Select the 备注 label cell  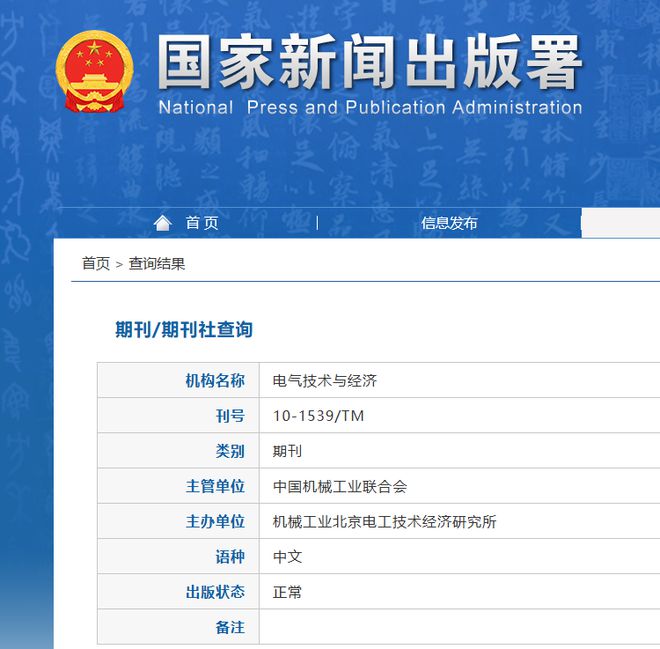pos(178,627)
